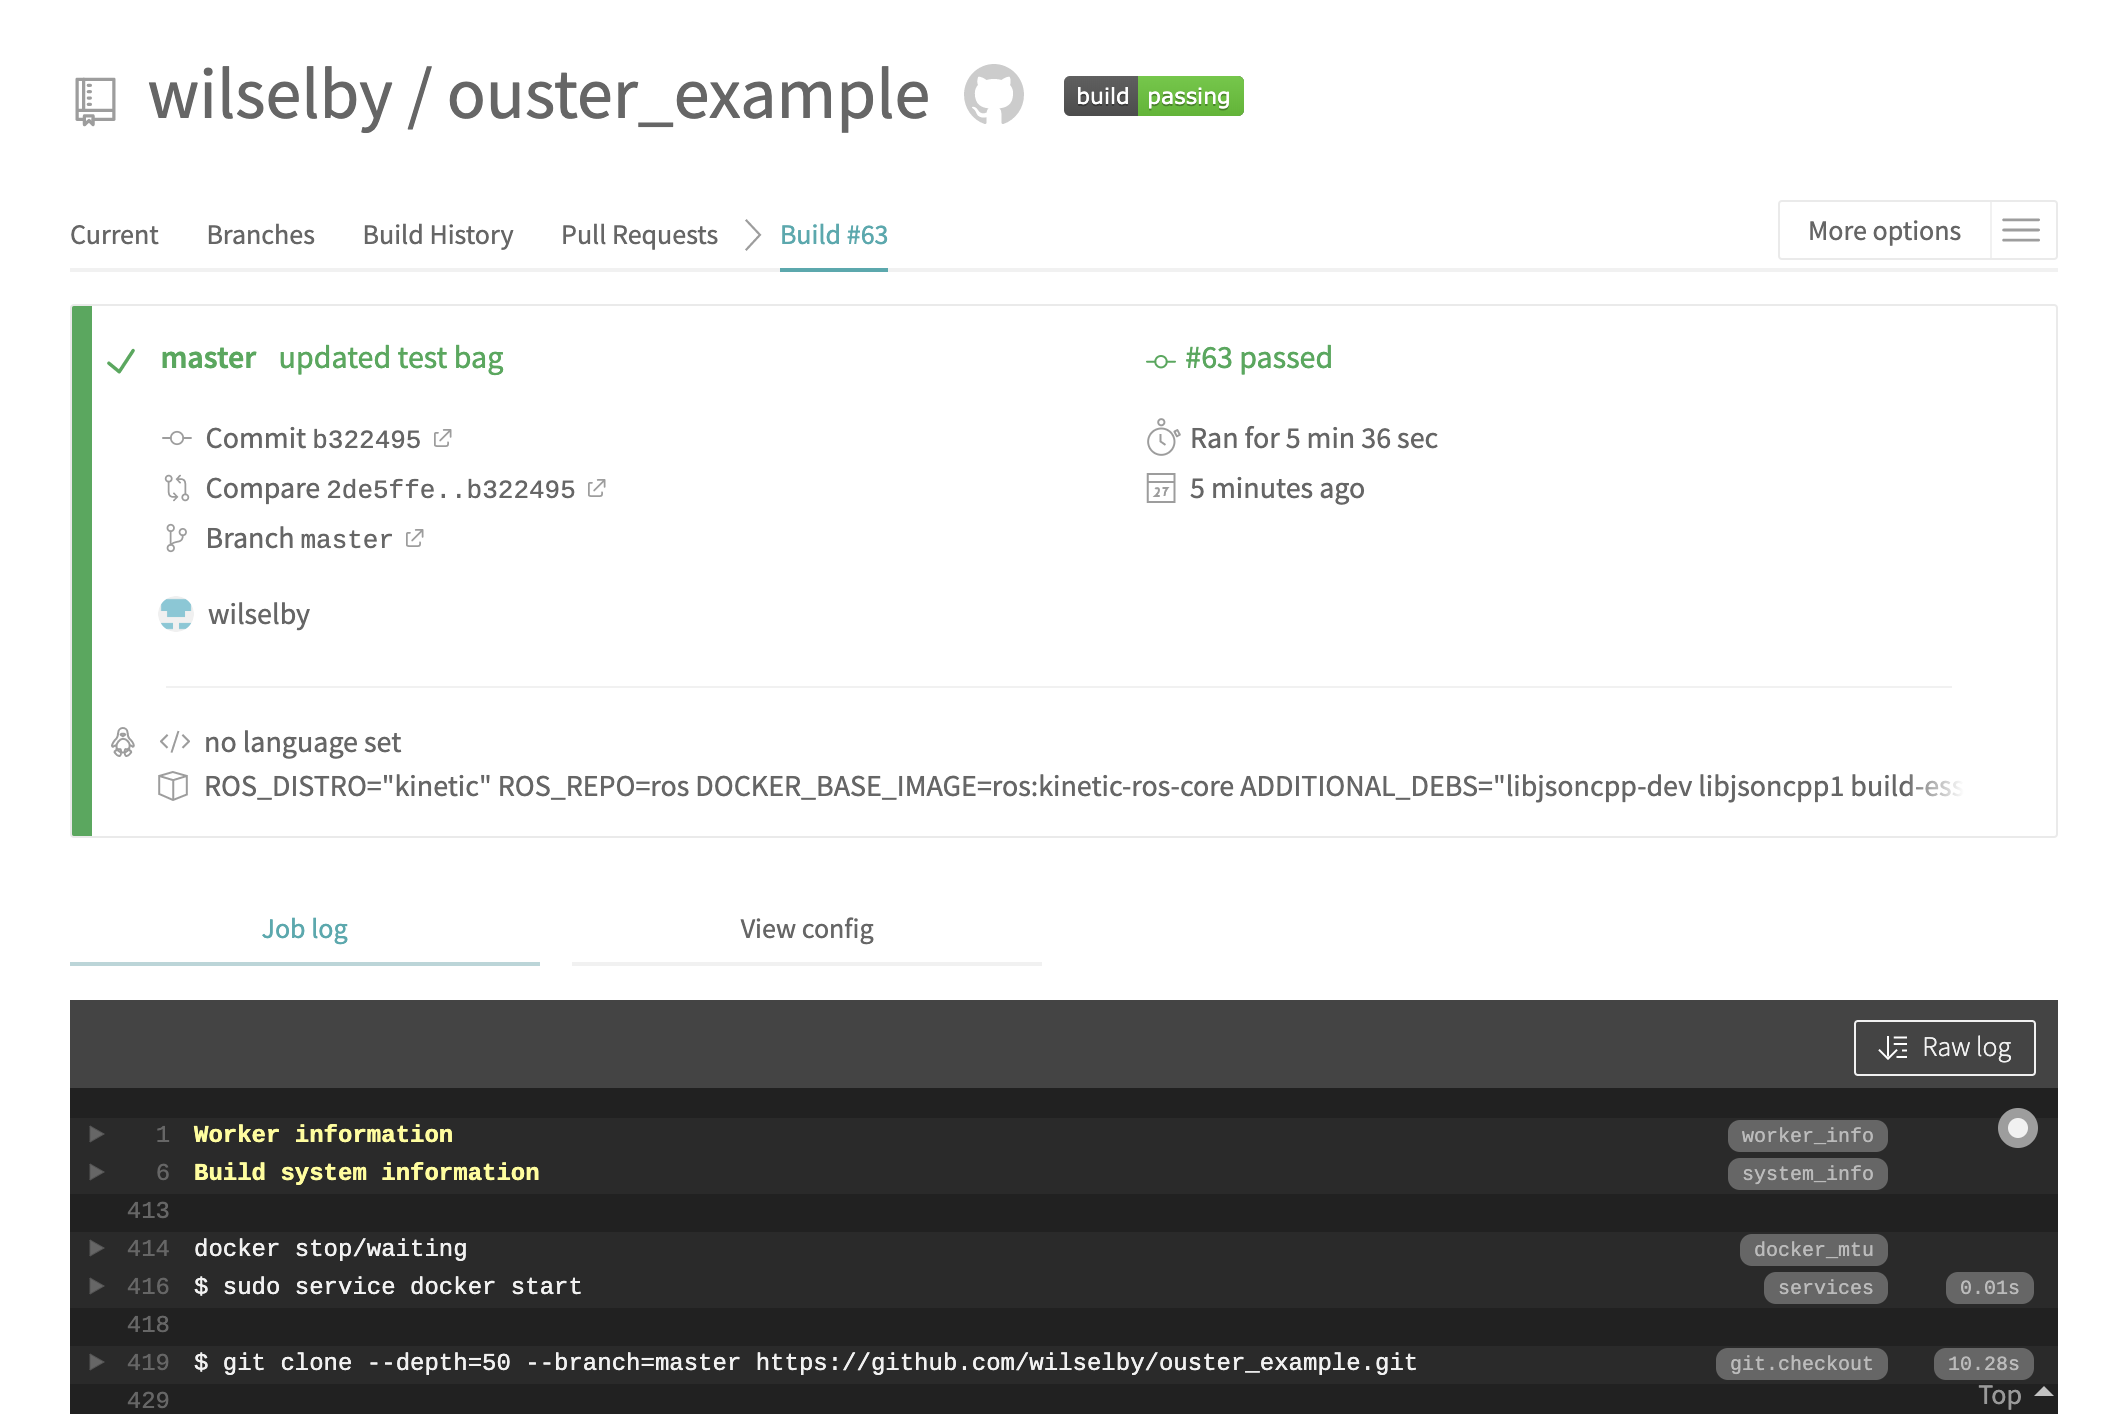Click the git.checkout tag
Image resolution: width=2120 pixels, height=1414 pixels.
click(1801, 1363)
